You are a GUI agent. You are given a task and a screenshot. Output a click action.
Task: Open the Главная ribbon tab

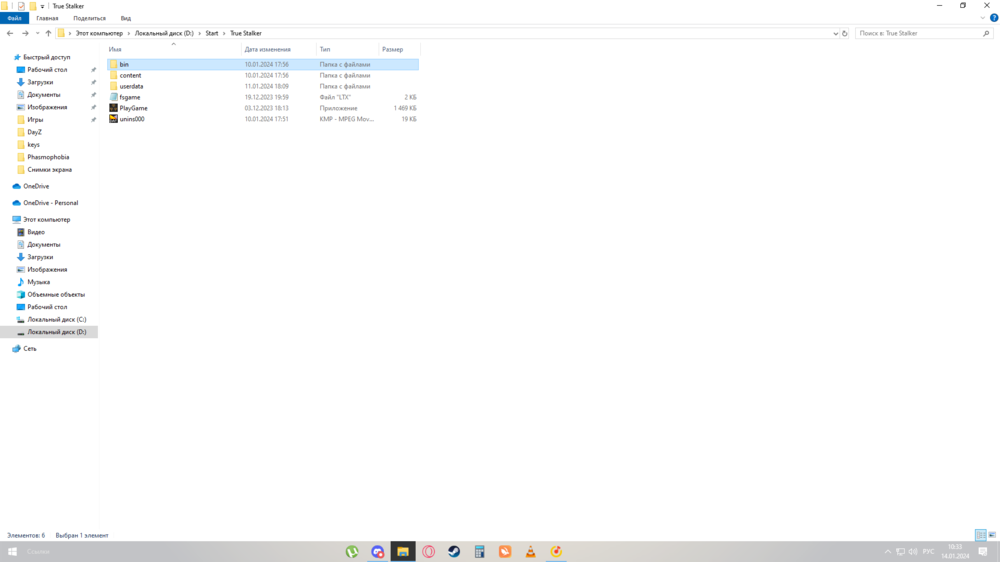point(47,18)
